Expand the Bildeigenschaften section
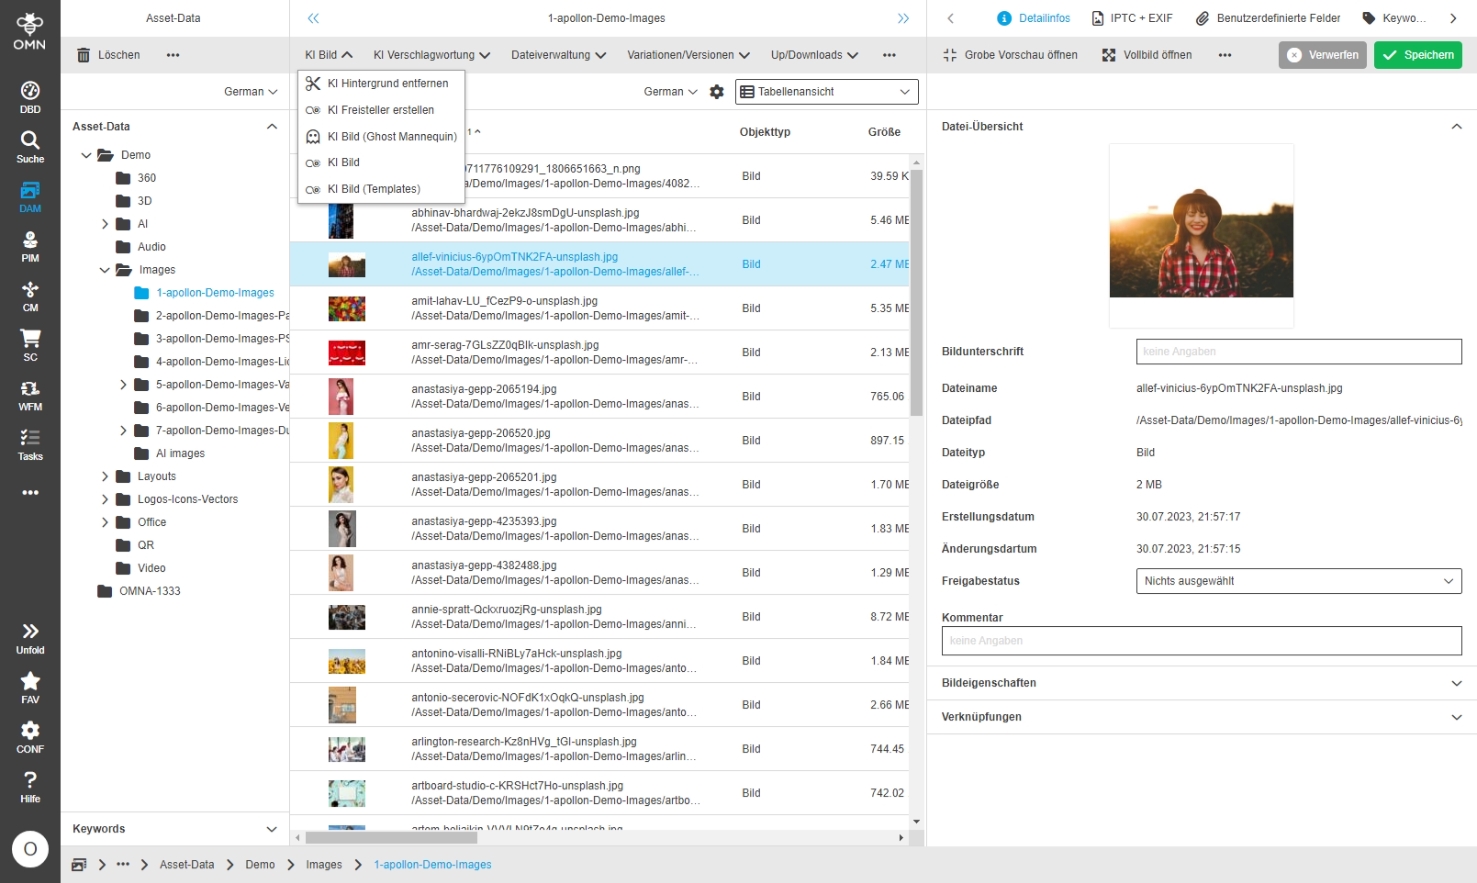This screenshot has width=1477, height=883. [x=1200, y=683]
